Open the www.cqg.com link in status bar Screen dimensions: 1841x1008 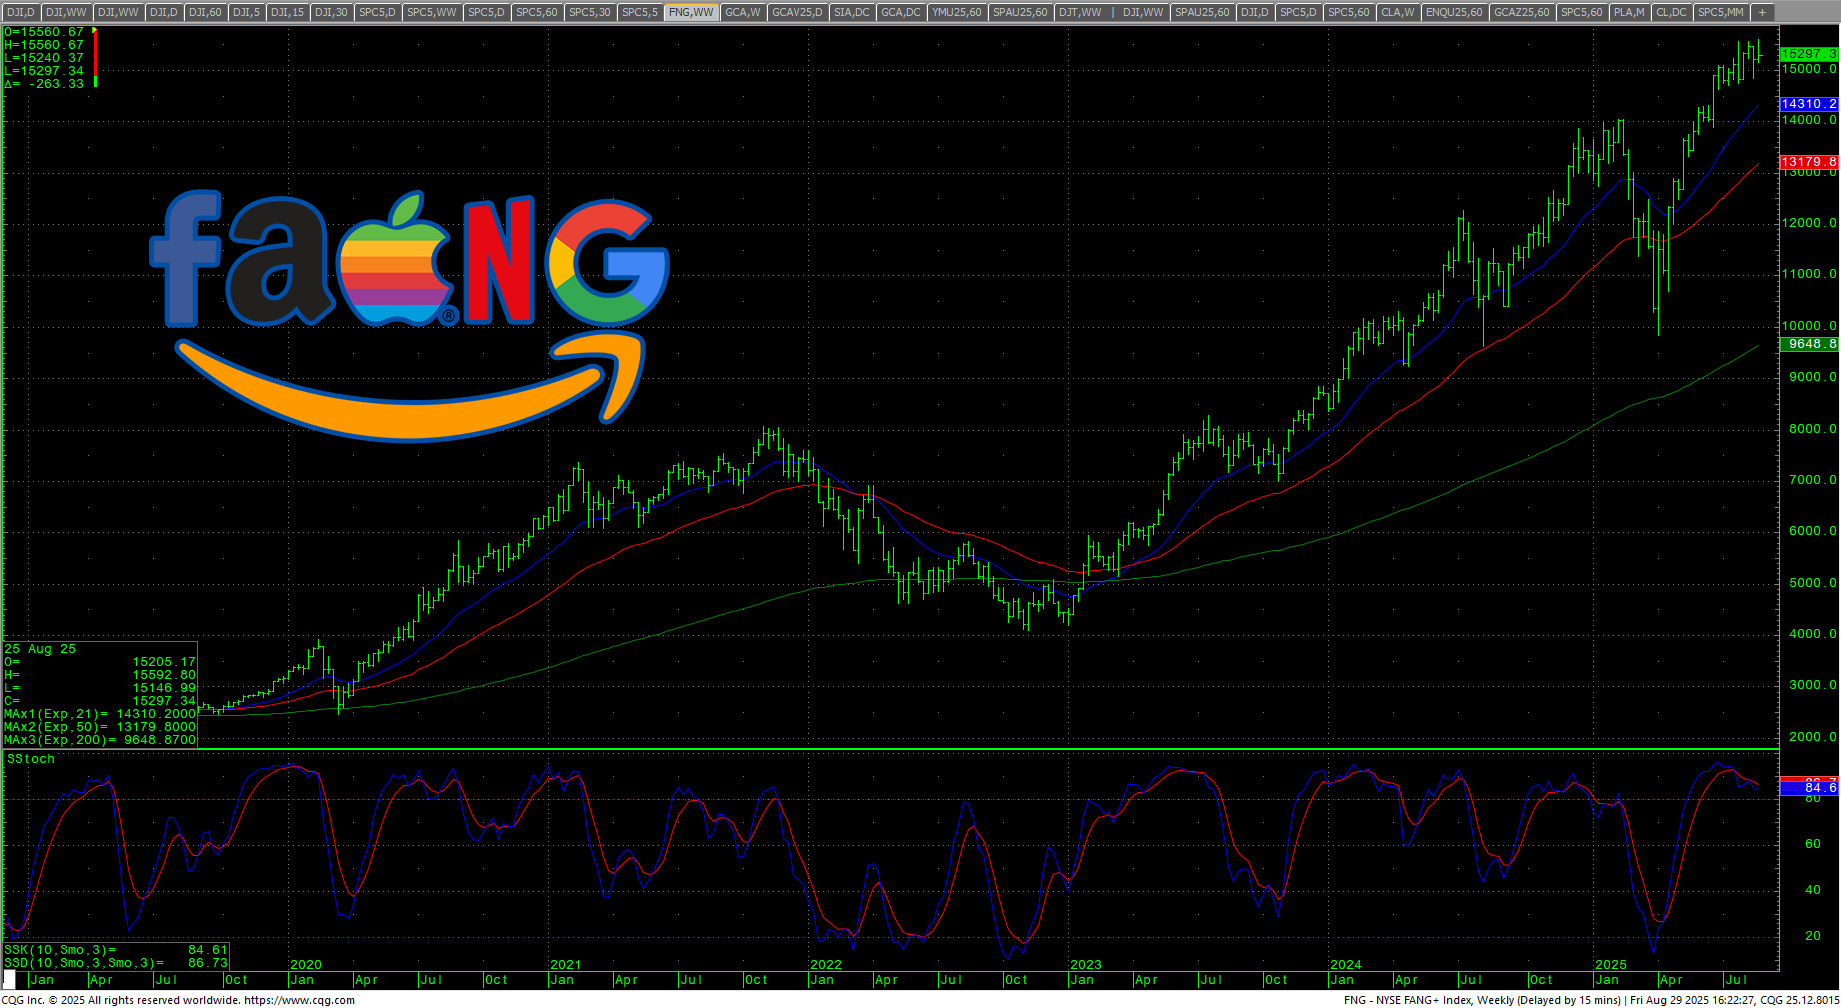(299, 1000)
